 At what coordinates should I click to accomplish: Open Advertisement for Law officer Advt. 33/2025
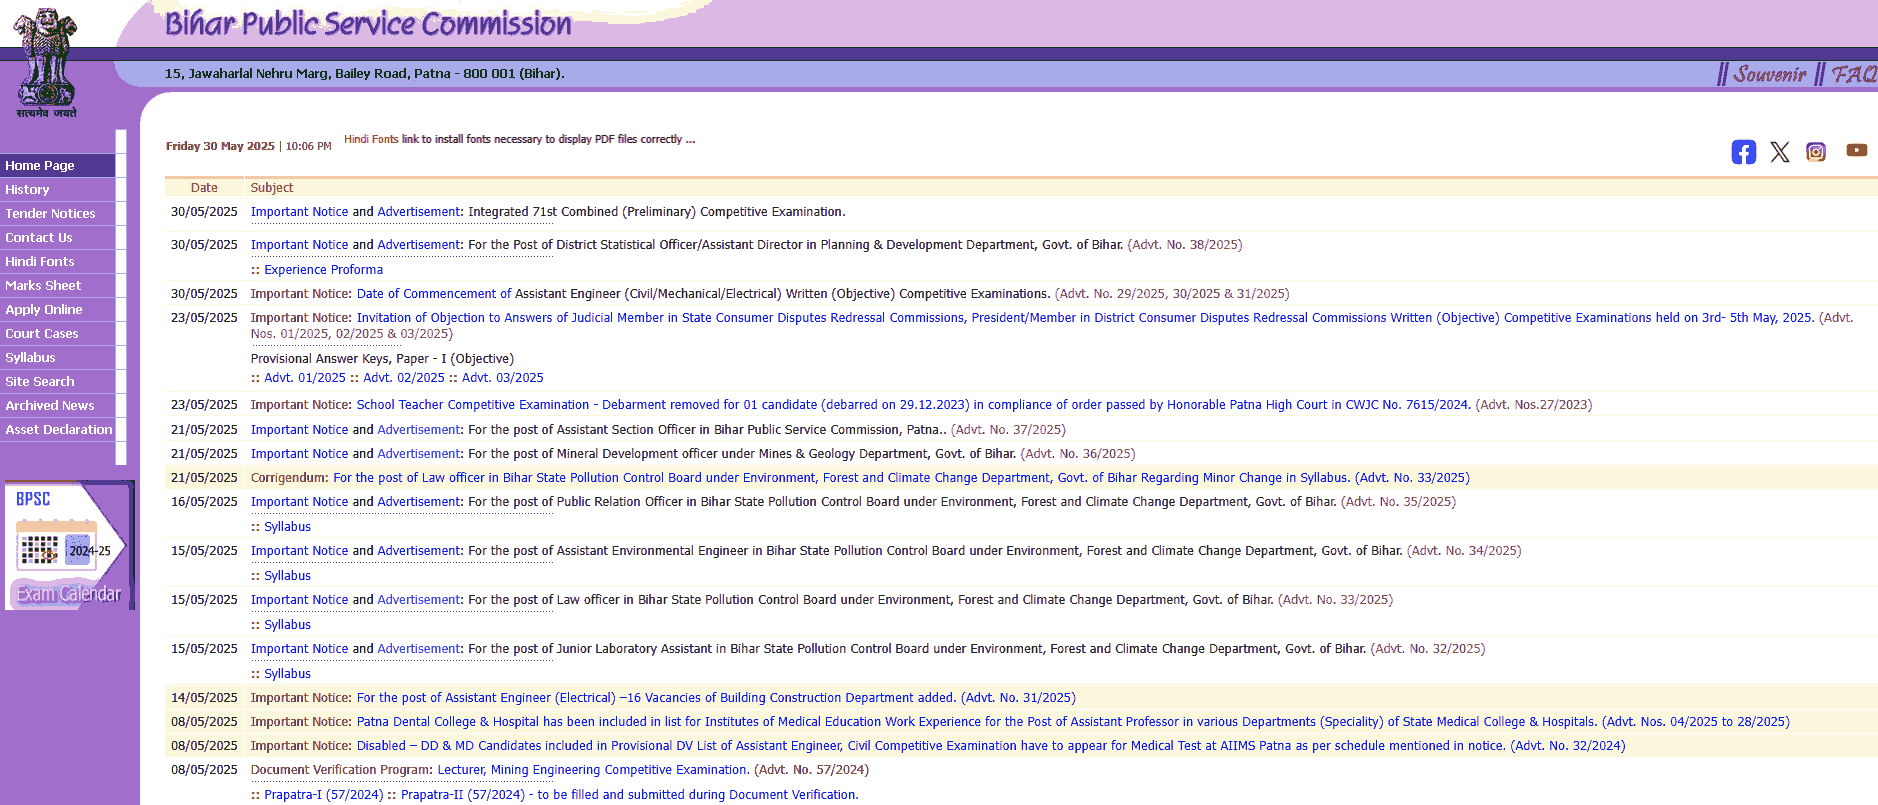click(x=419, y=600)
